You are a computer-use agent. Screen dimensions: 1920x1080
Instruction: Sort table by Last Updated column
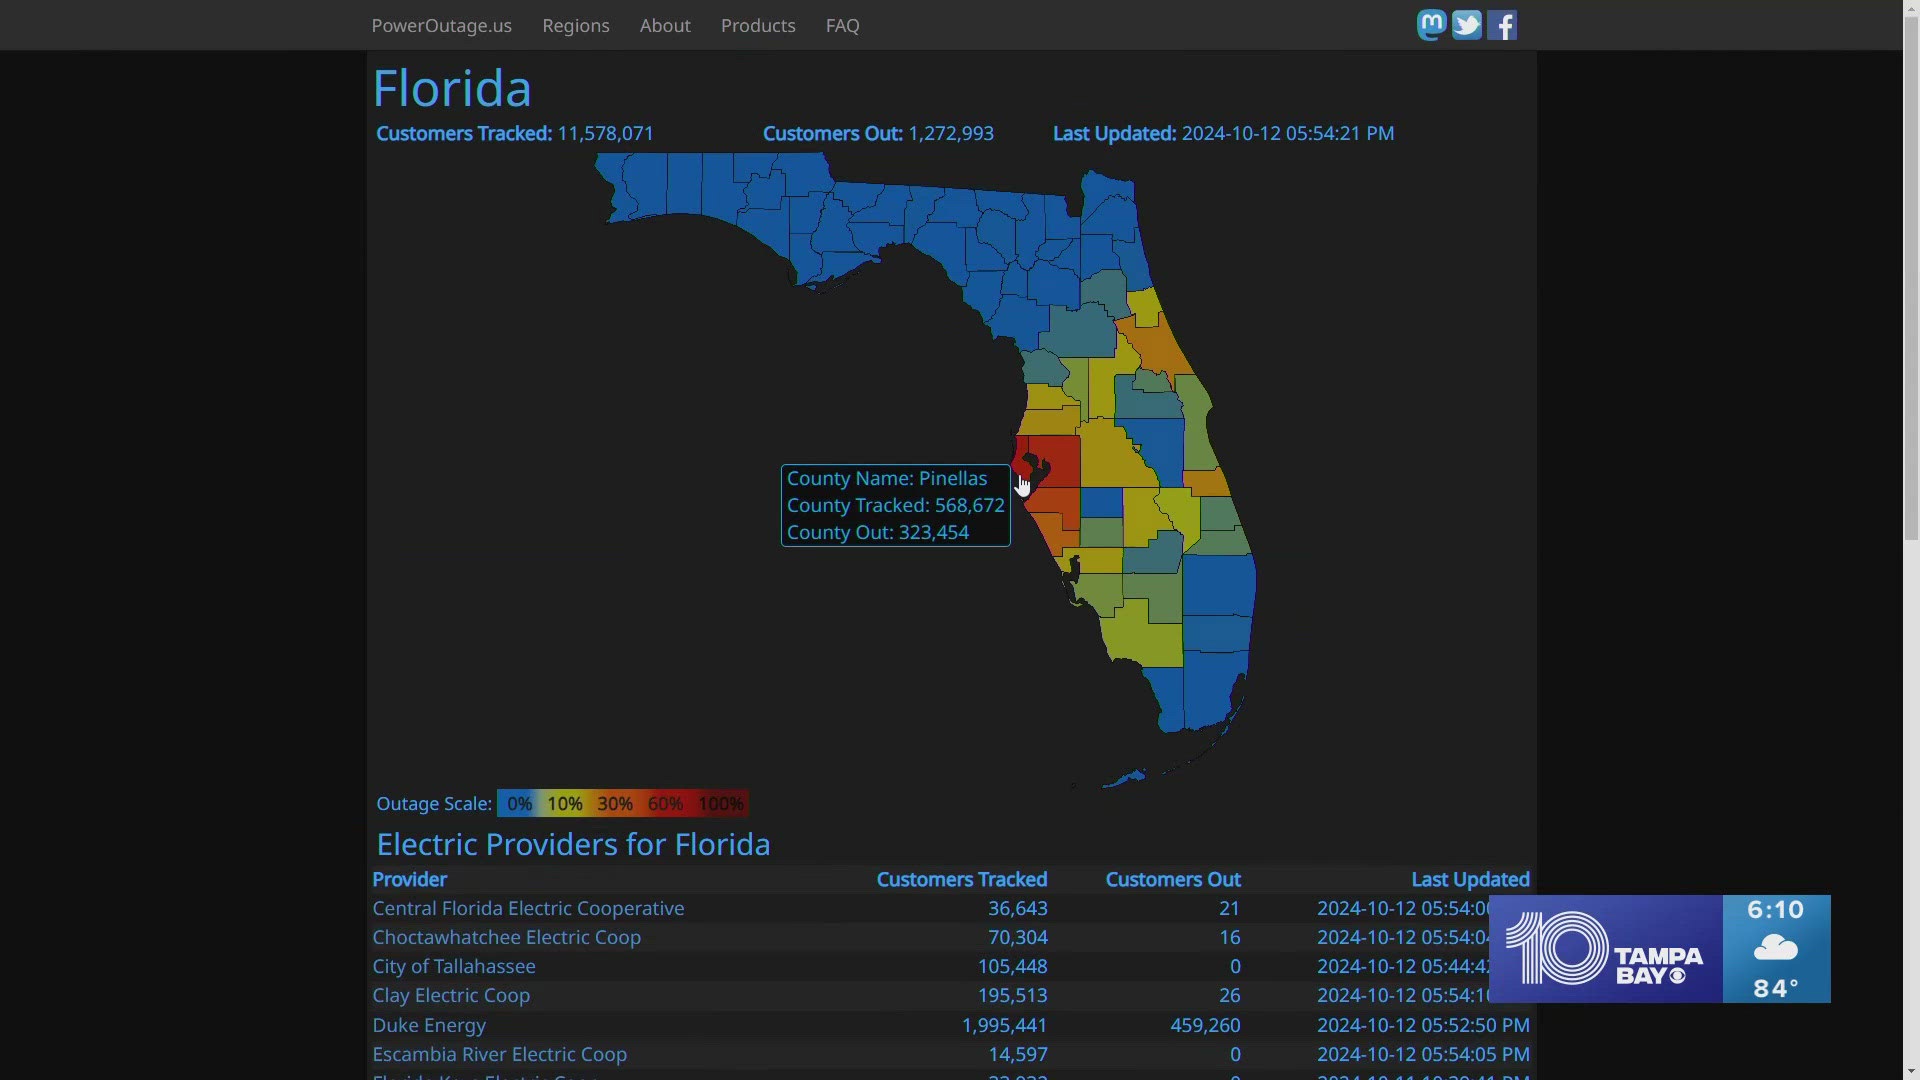1470,879
